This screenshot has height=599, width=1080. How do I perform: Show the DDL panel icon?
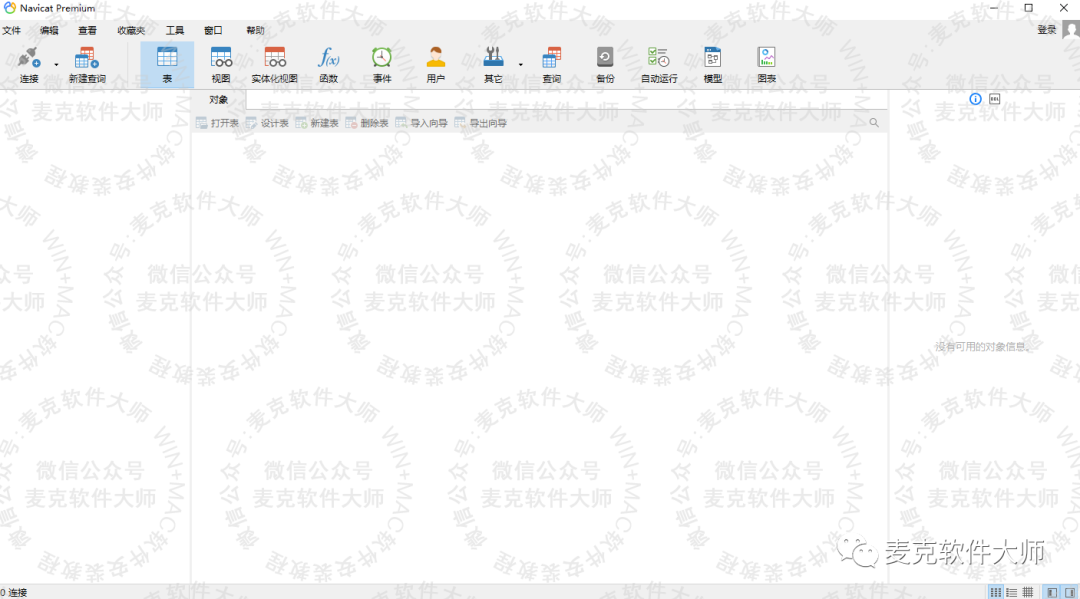(x=995, y=99)
